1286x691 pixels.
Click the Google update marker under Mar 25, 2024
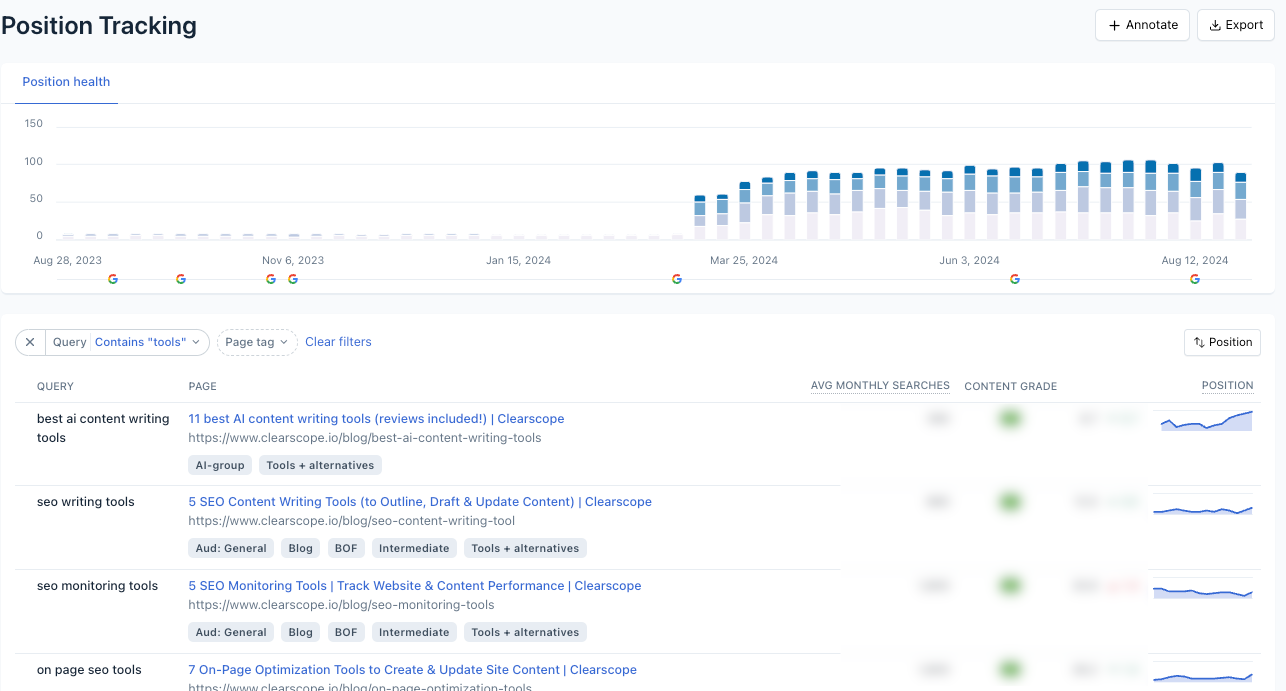click(x=677, y=279)
